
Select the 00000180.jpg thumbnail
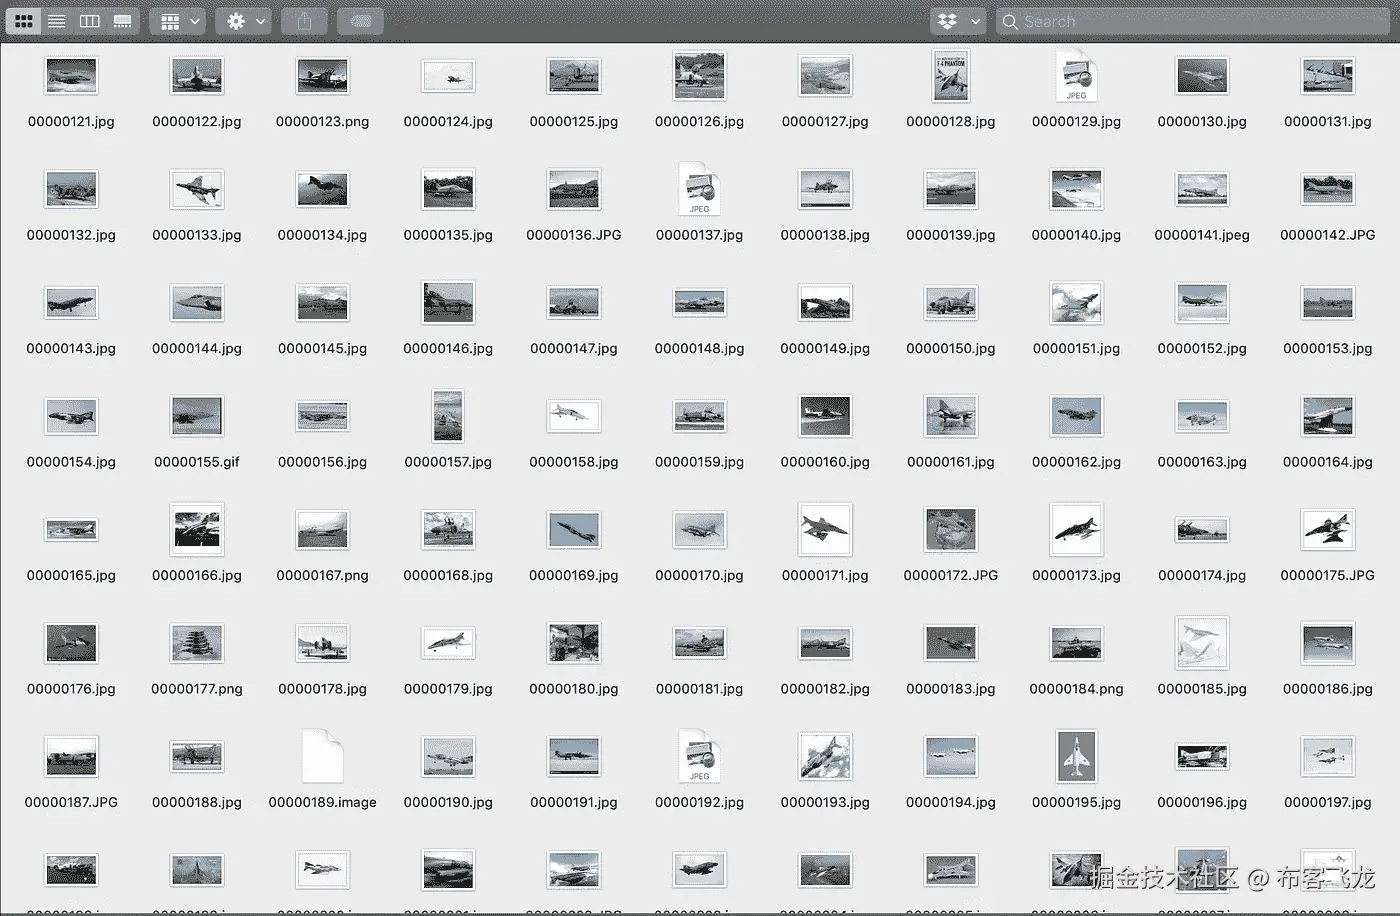[574, 643]
